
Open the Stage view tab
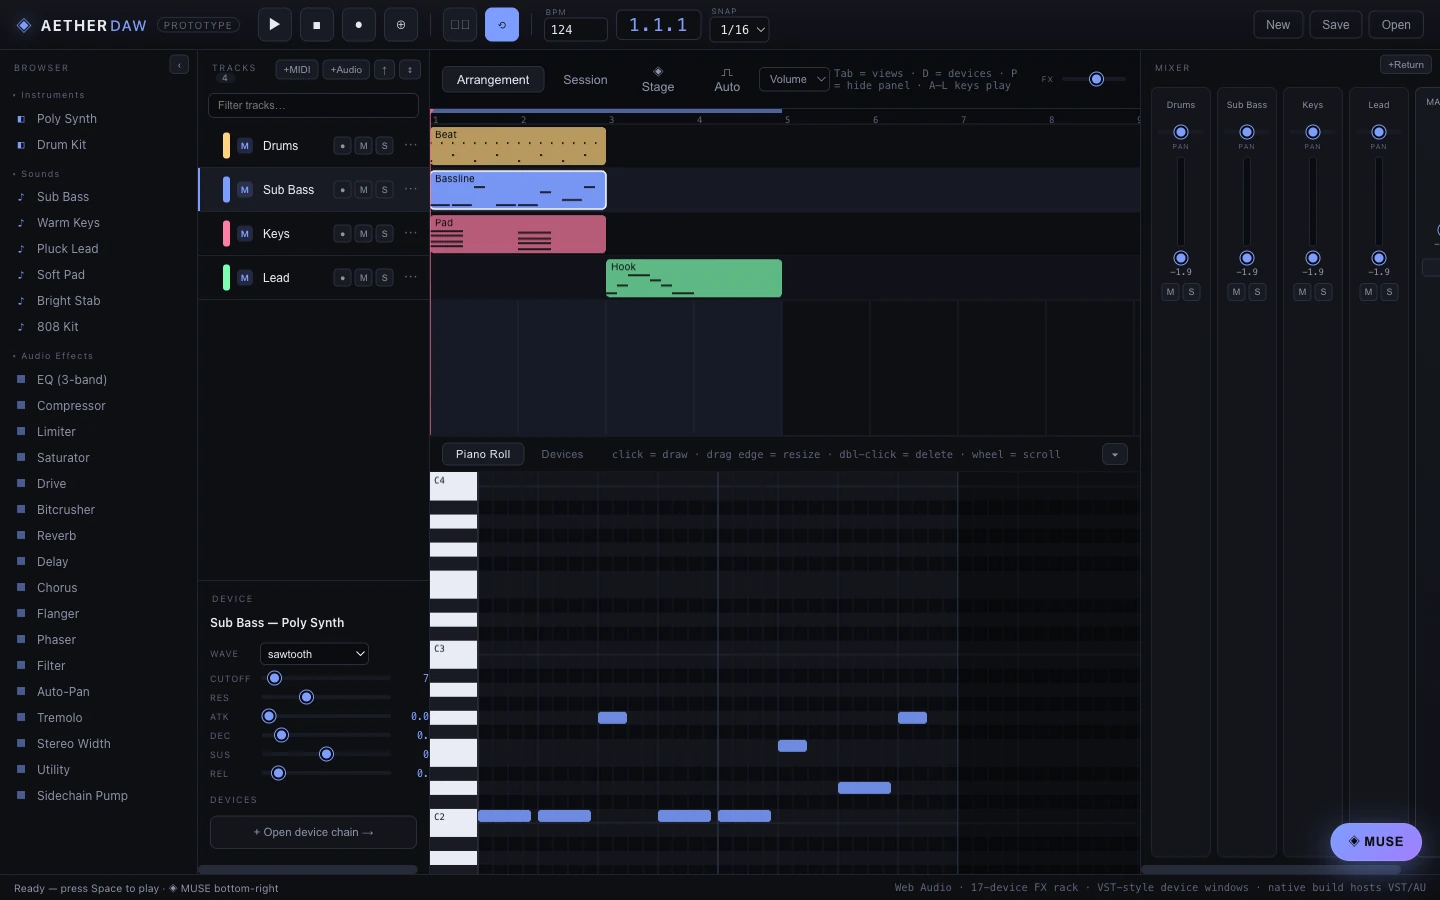(x=658, y=80)
